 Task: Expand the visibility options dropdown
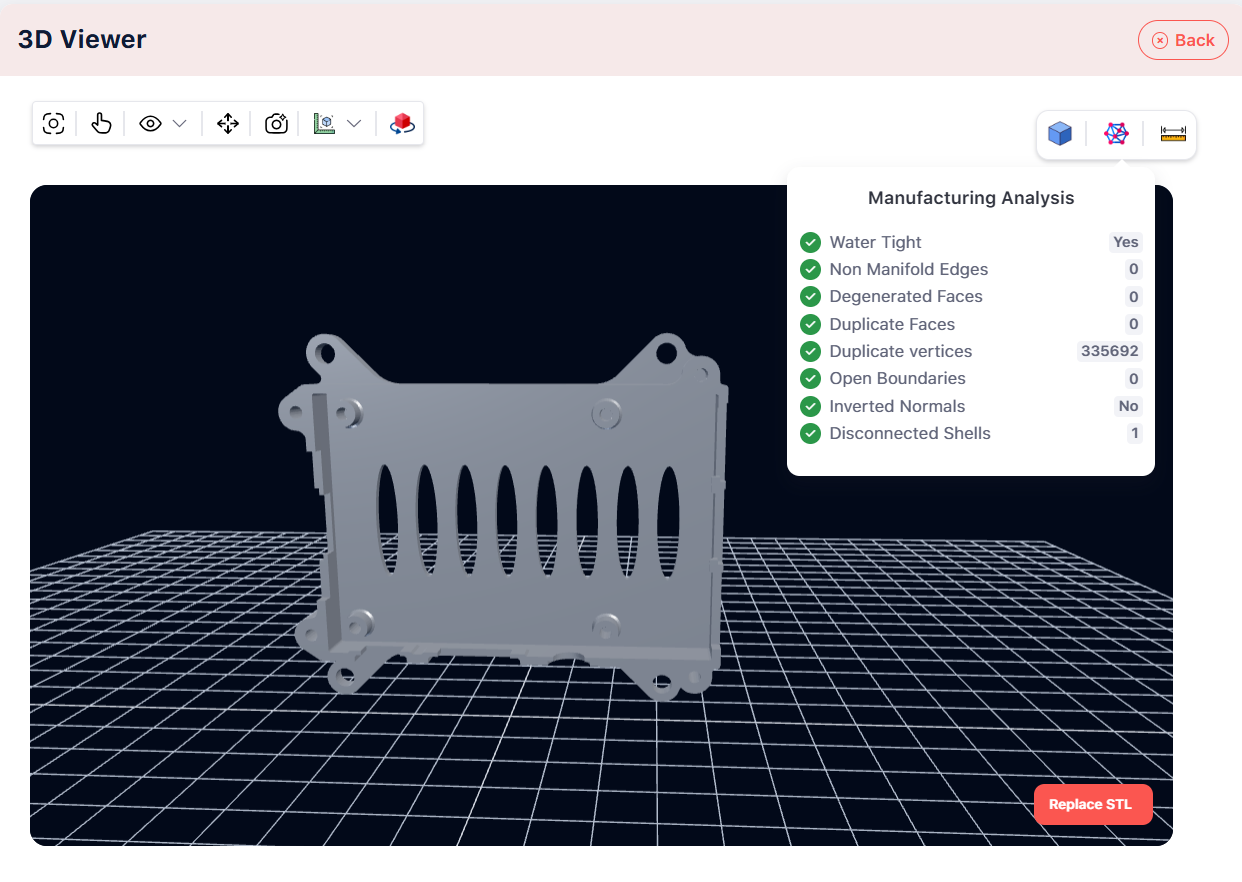tap(179, 122)
